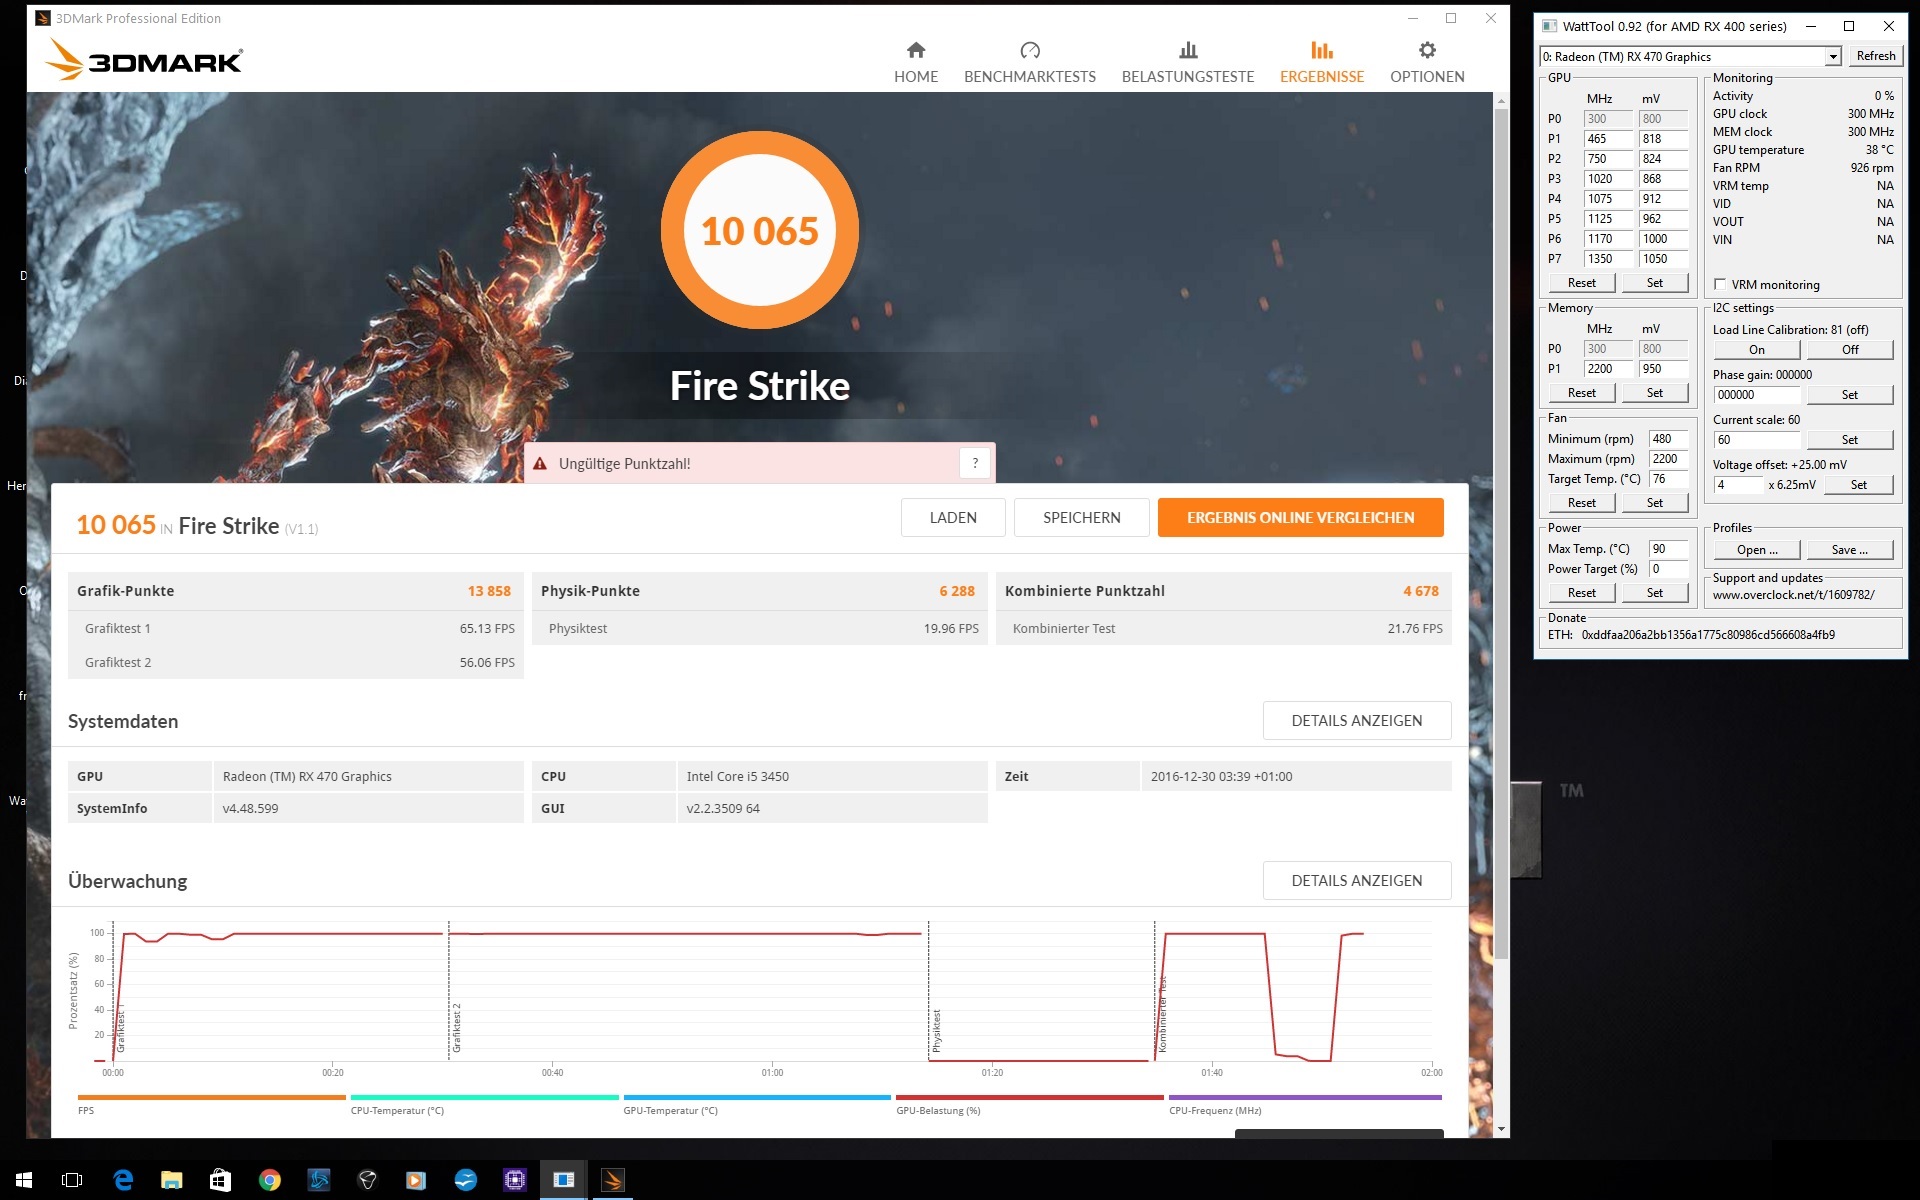The width and height of the screenshot is (1920, 1200).
Task: Expand the Radeon RX 470 GPU dropdown
Action: [1832, 57]
